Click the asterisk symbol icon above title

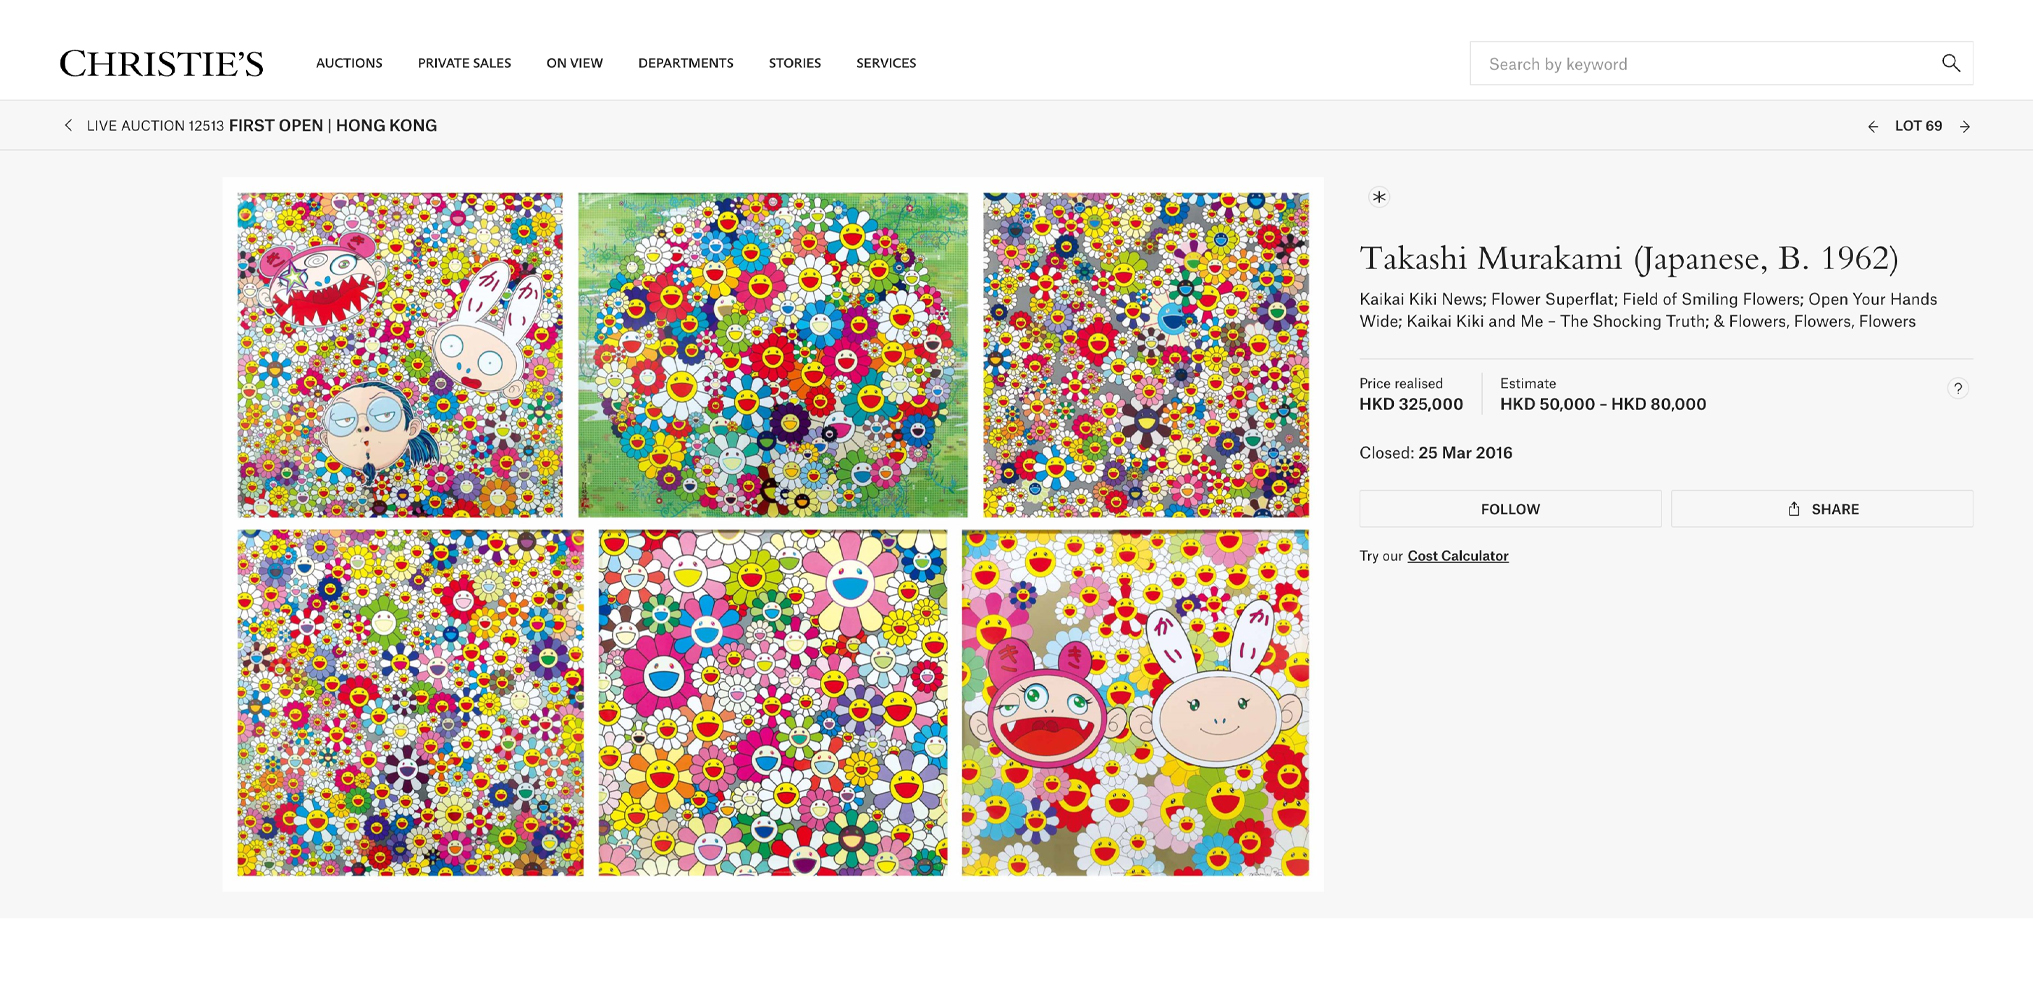(x=1379, y=197)
